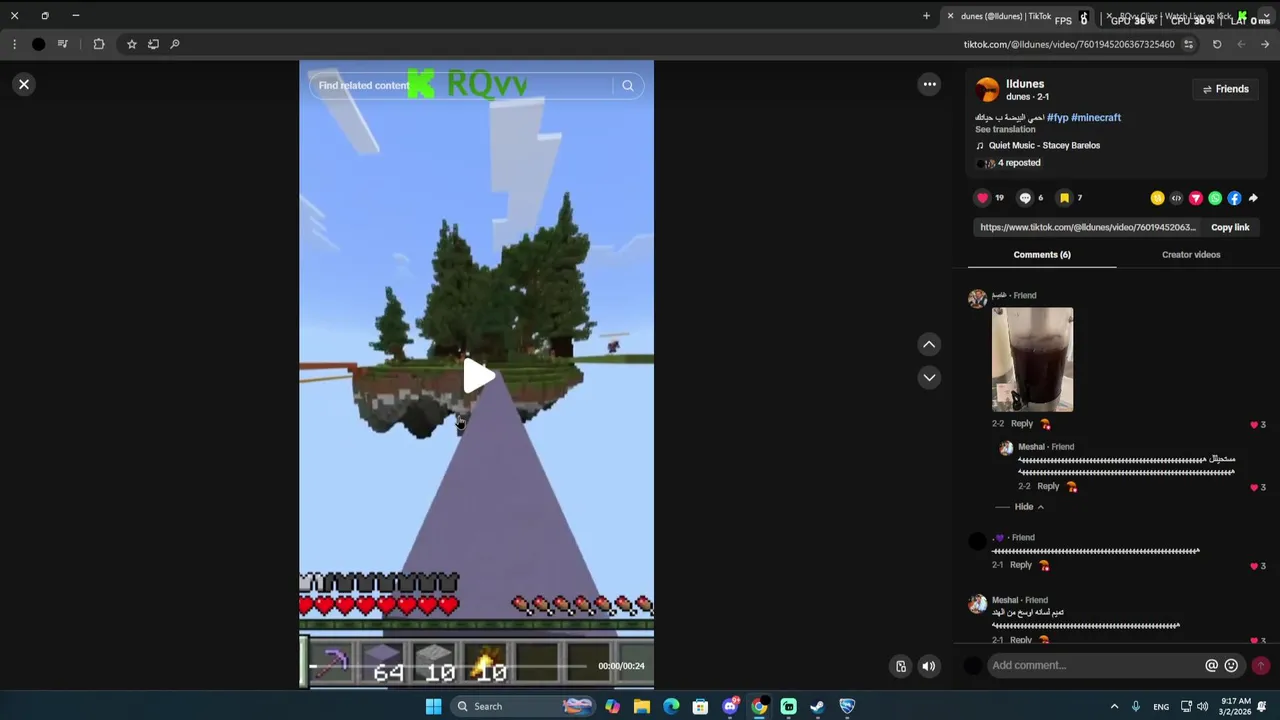View site information icon beside URL
The width and height of the screenshot is (1280, 720).
pos(1188,44)
